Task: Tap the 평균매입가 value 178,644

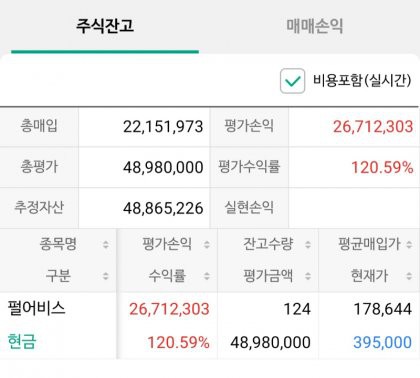Action: tap(382, 309)
